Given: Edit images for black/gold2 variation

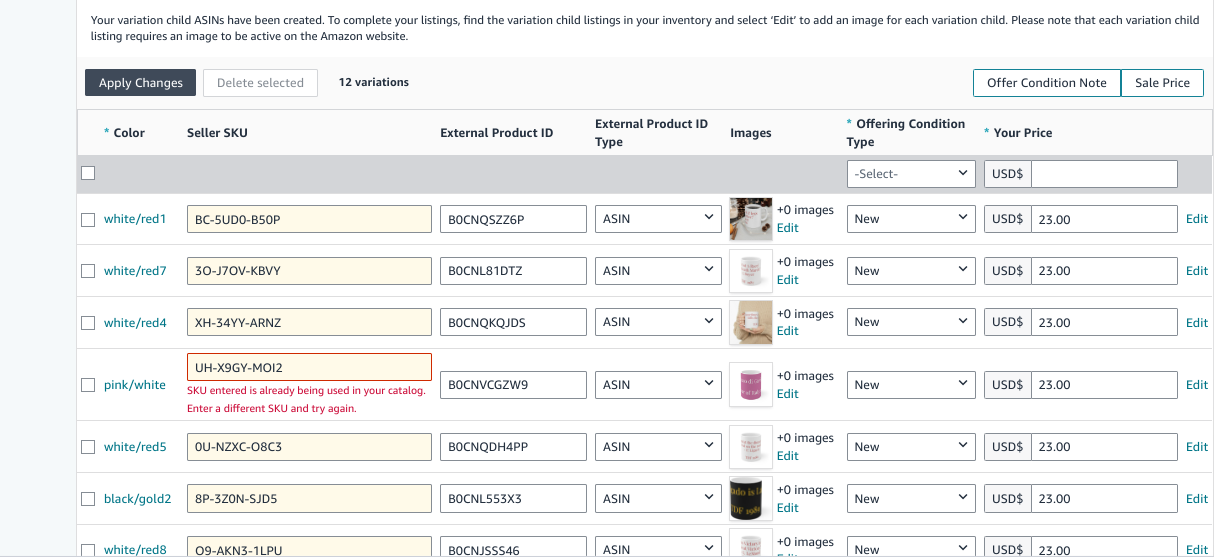Looking at the screenshot, I should click(788, 508).
